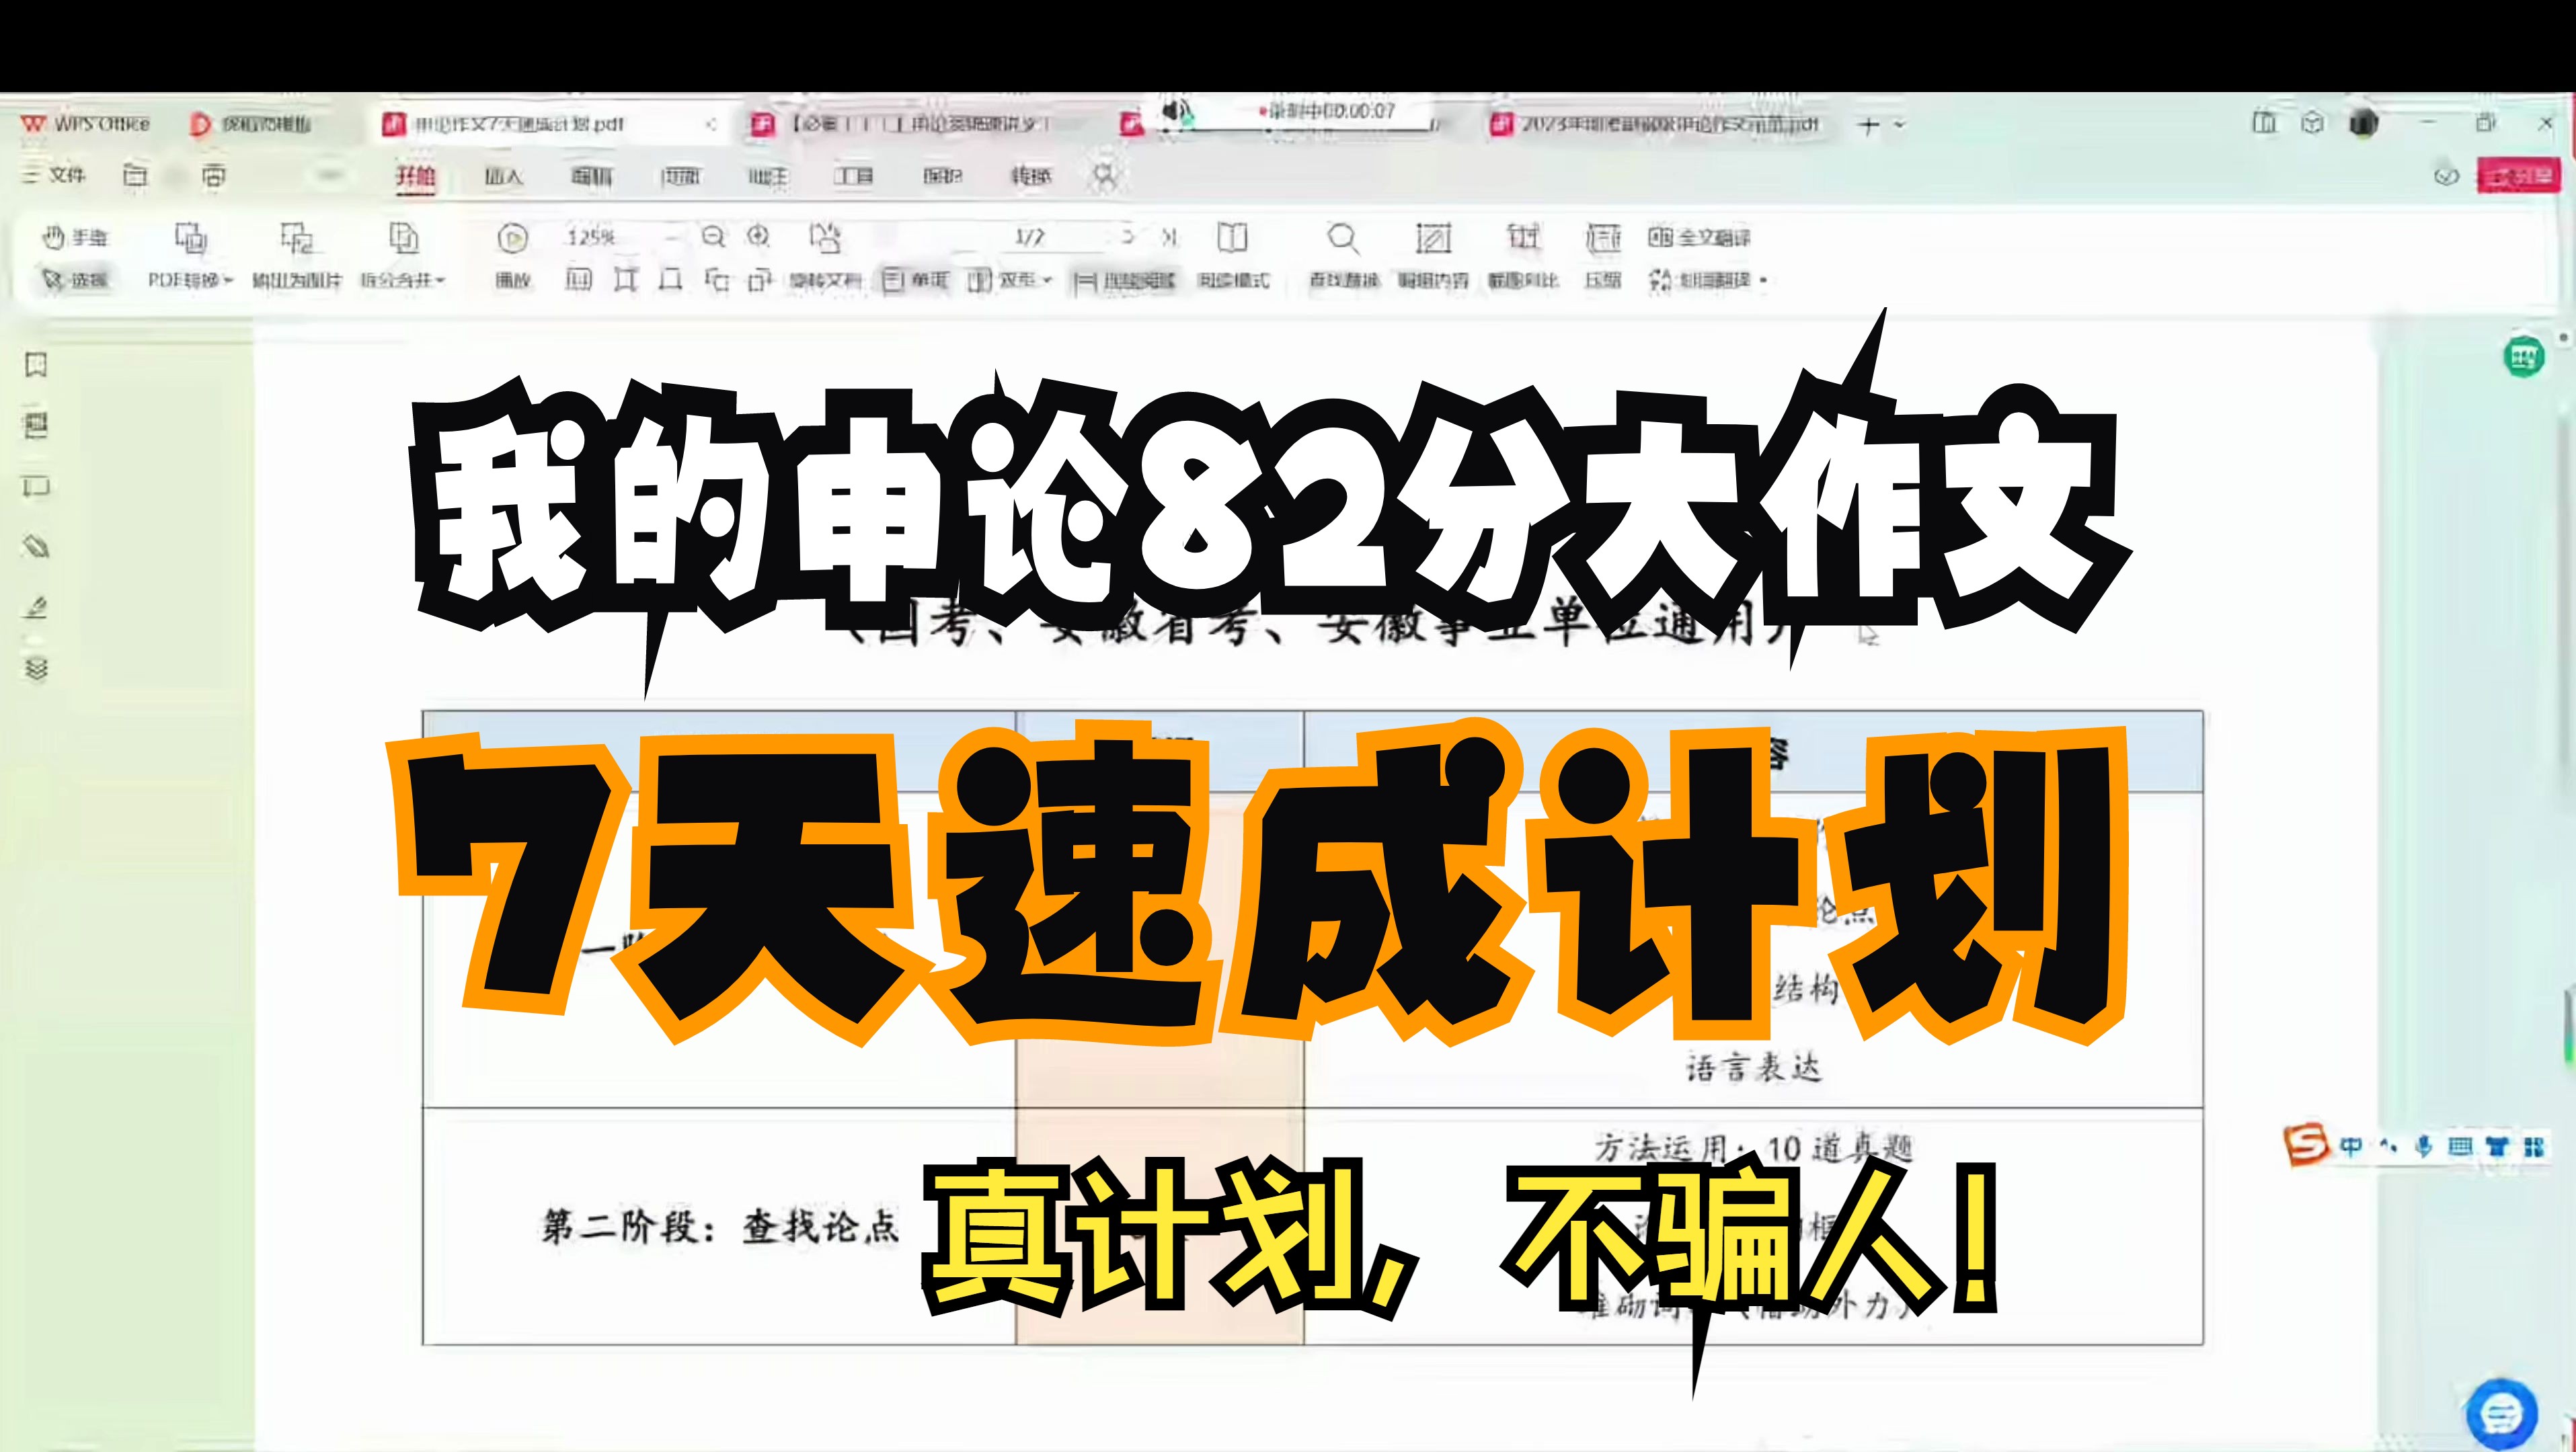The image size is (2576, 1452).
Task: Select the 转换 ribbon tab
Action: pyautogui.click(x=1031, y=177)
